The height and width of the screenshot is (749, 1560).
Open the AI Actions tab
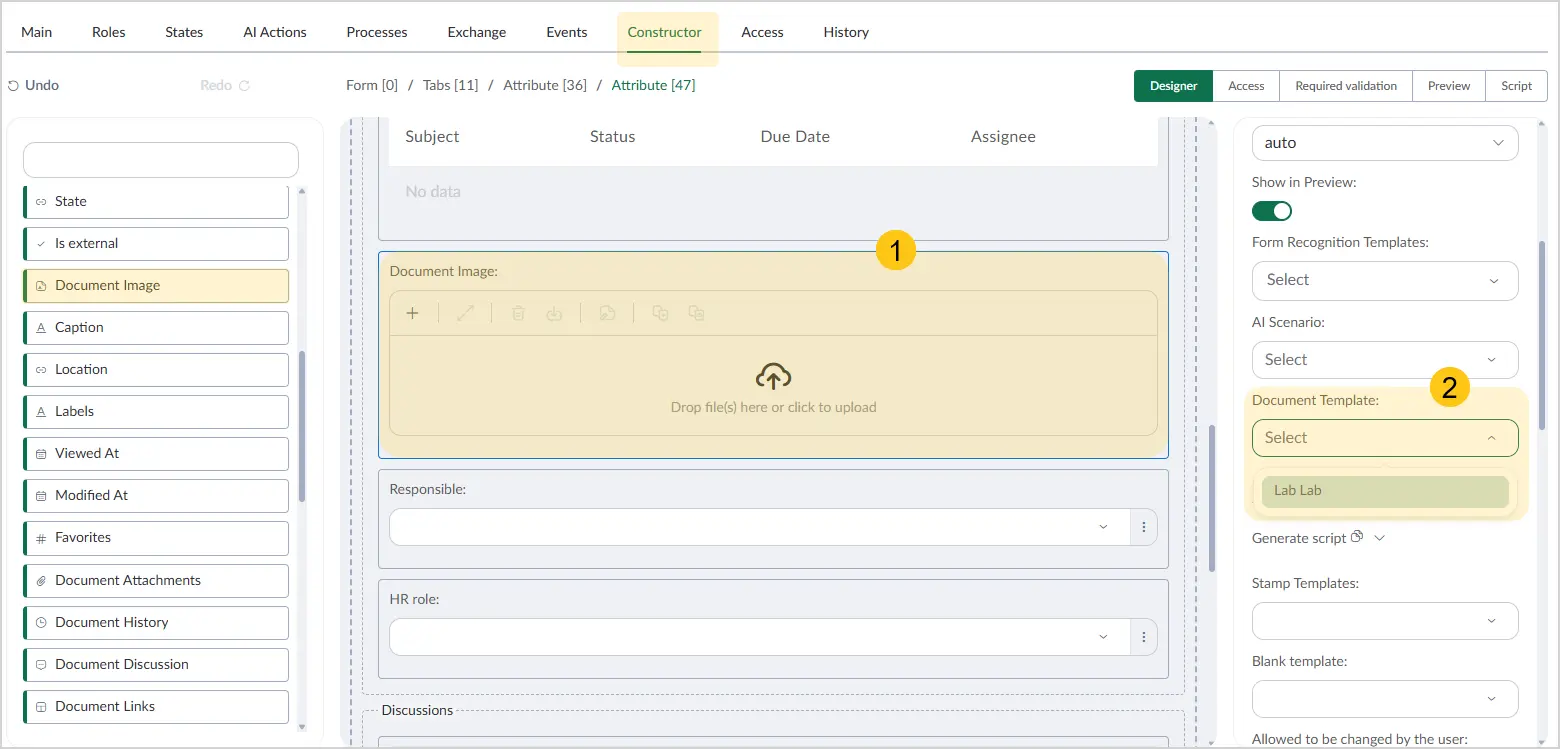(275, 32)
